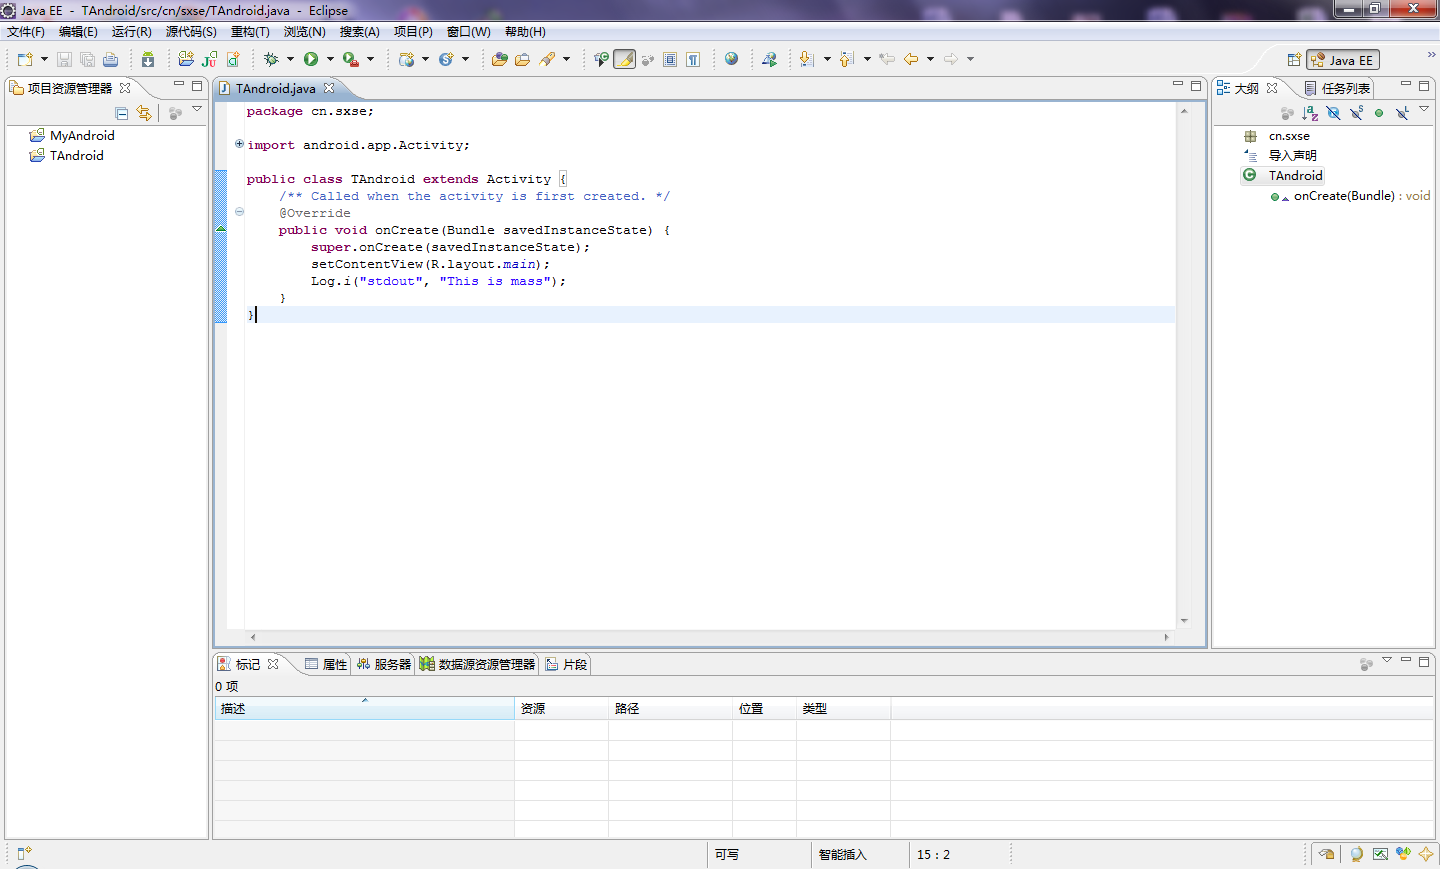Open the Run button dropdown arrow
Viewport: 1440px width, 869px height.
click(330, 60)
